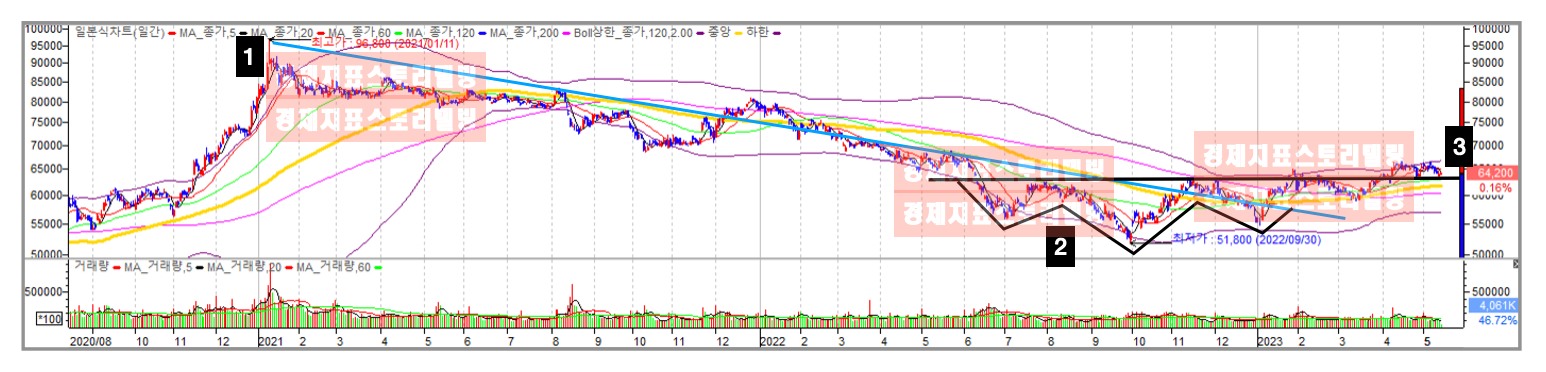Click the 4,061K volume value tag

click(1494, 305)
